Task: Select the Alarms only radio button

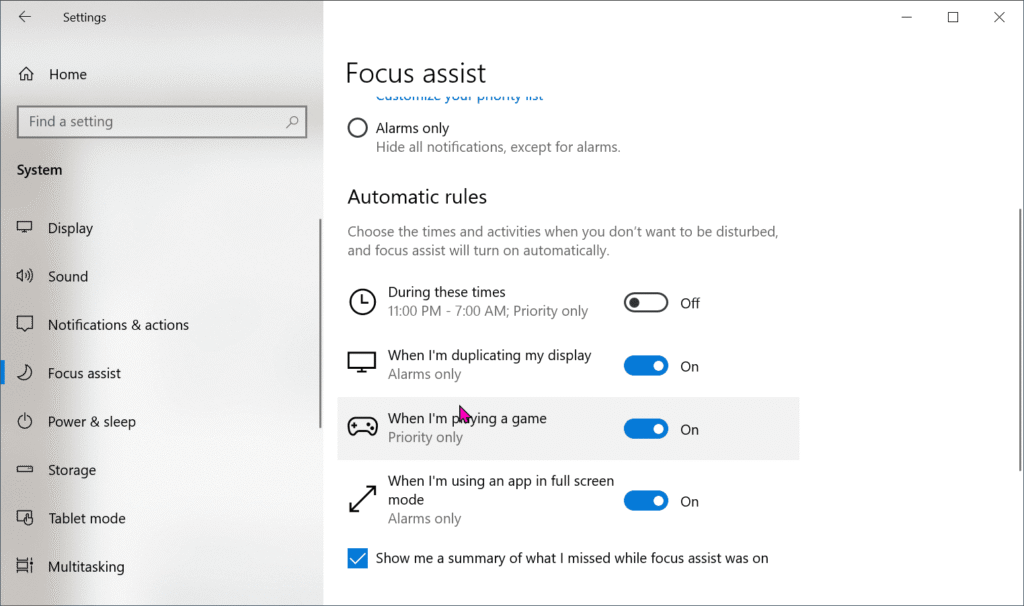Action: pyautogui.click(x=357, y=127)
